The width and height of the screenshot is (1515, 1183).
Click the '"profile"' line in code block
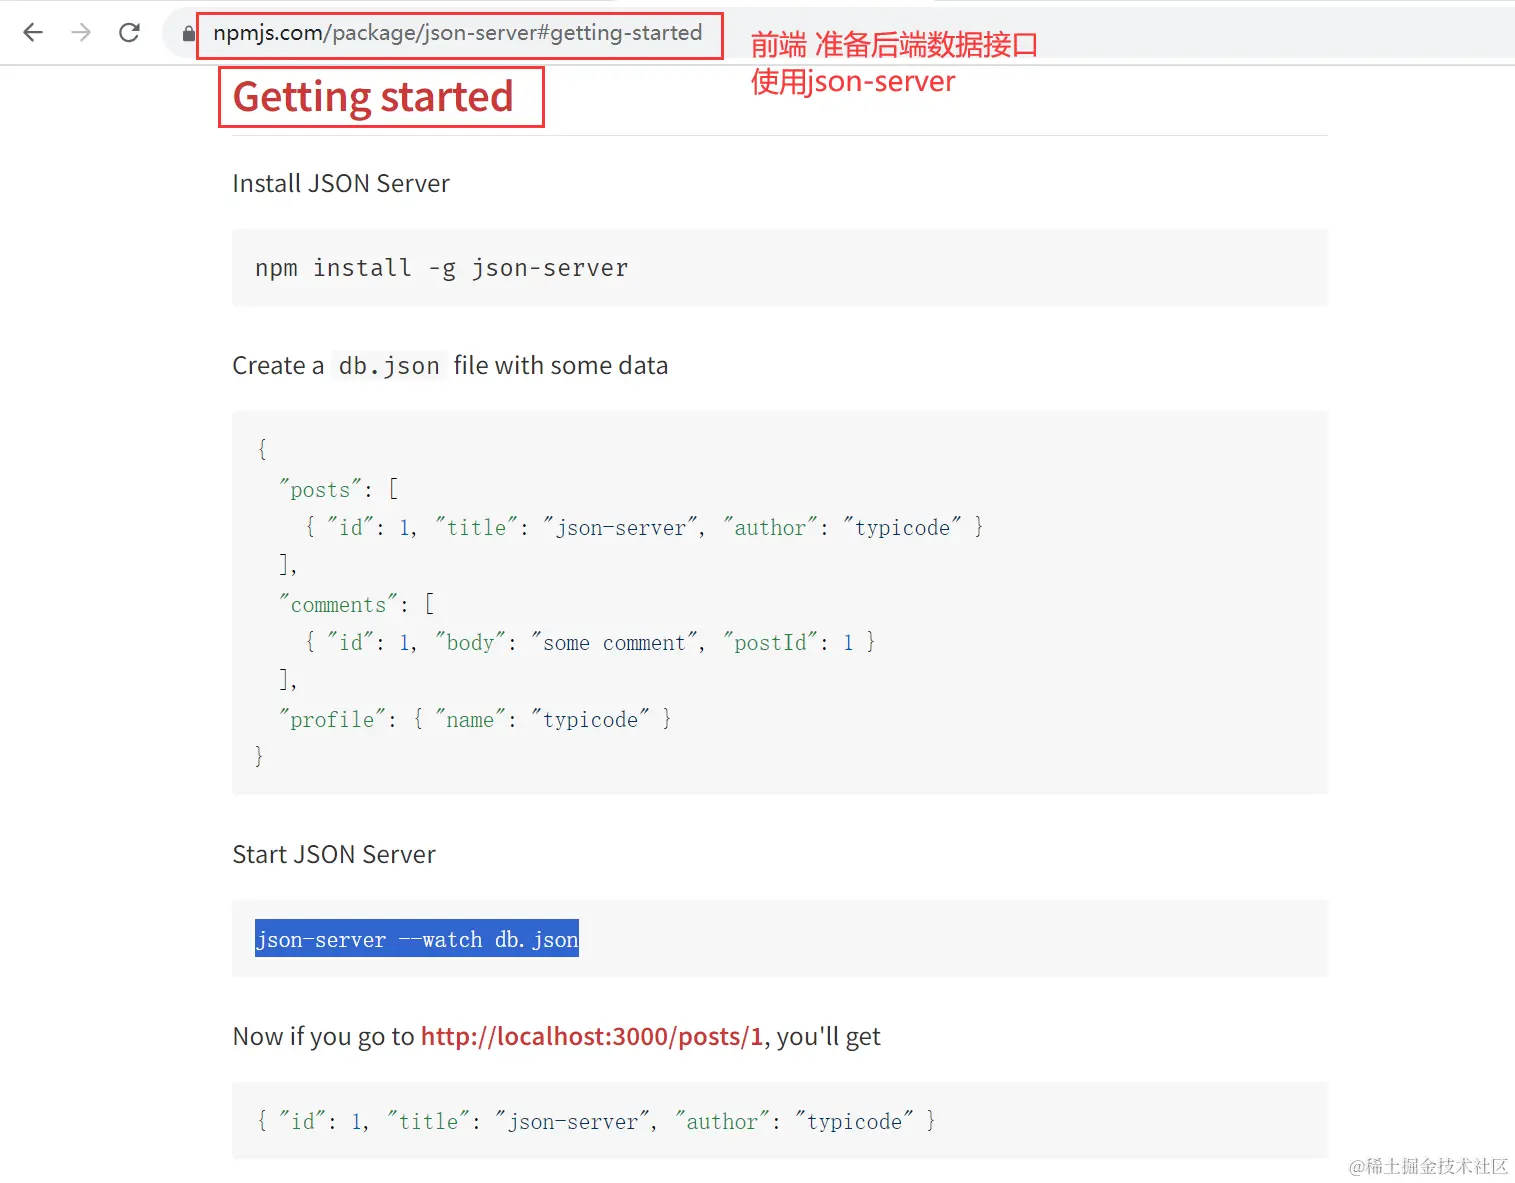tap(475, 719)
